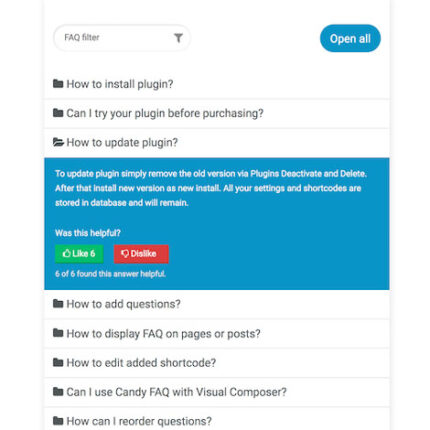Expand How can I reorder questions
The image size is (430, 430).
[217, 419]
